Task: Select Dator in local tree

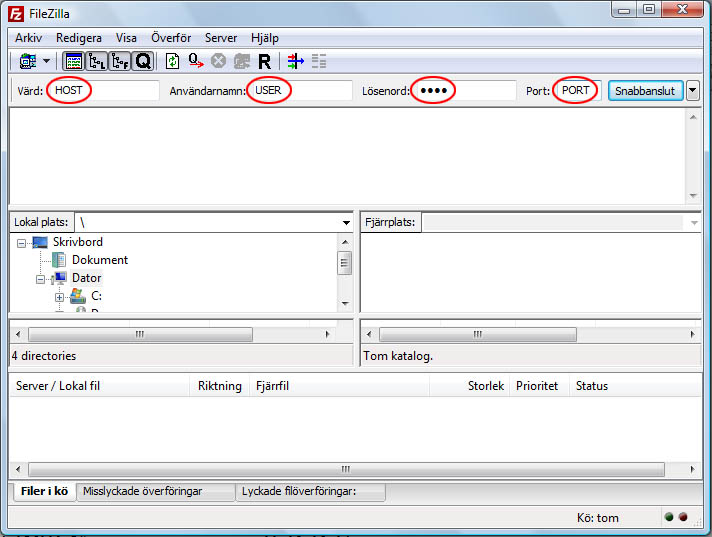Action: pyautogui.click(x=86, y=278)
